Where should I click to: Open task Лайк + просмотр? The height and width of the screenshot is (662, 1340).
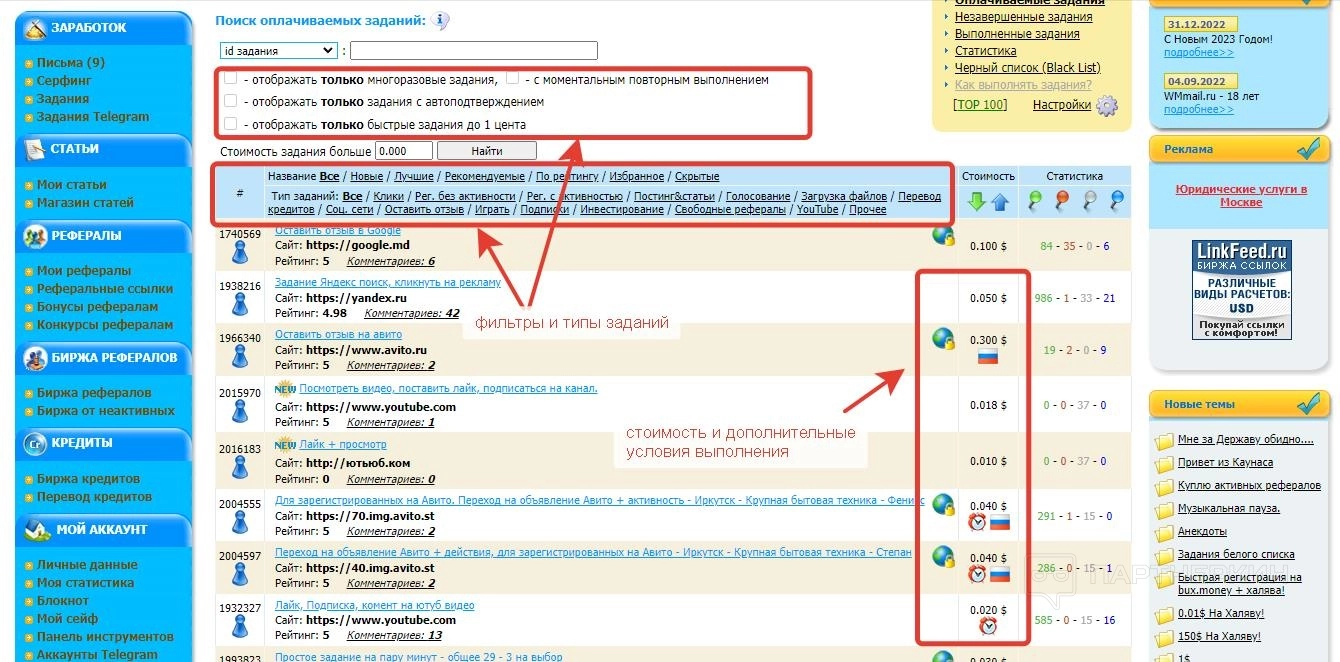pyautogui.click(x=342, y=445)
